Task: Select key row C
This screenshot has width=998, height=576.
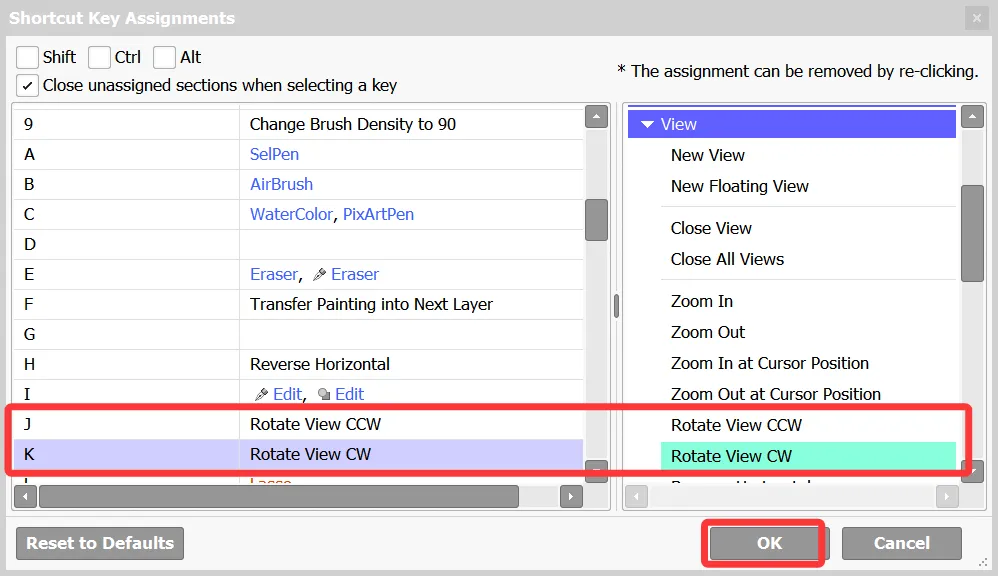Action: point(298,214)
